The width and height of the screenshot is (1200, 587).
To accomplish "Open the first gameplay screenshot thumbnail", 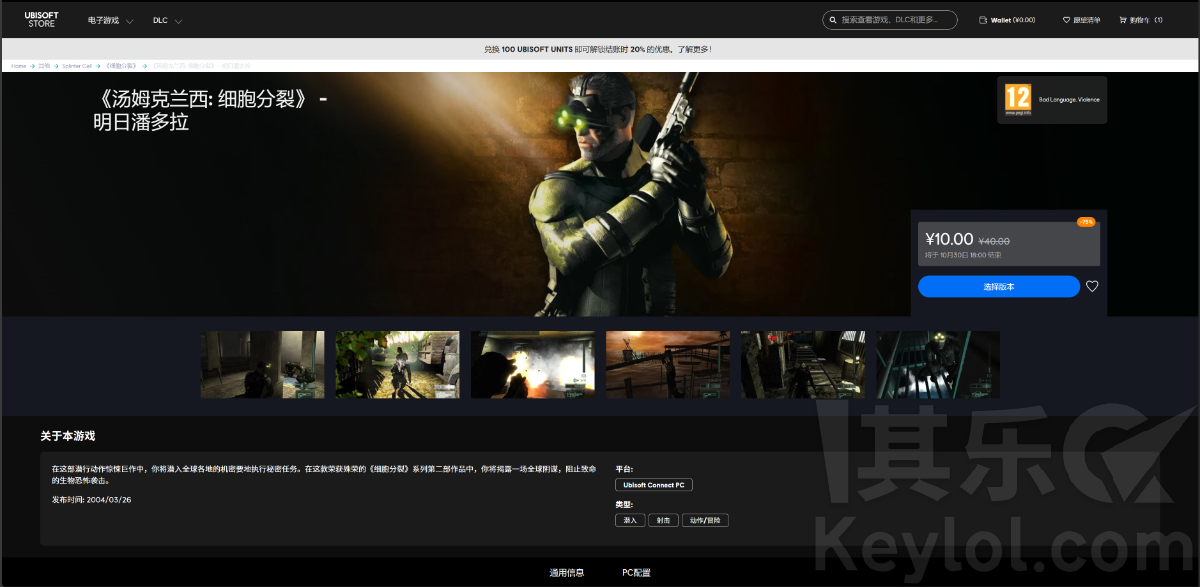I will click(263, 365).
